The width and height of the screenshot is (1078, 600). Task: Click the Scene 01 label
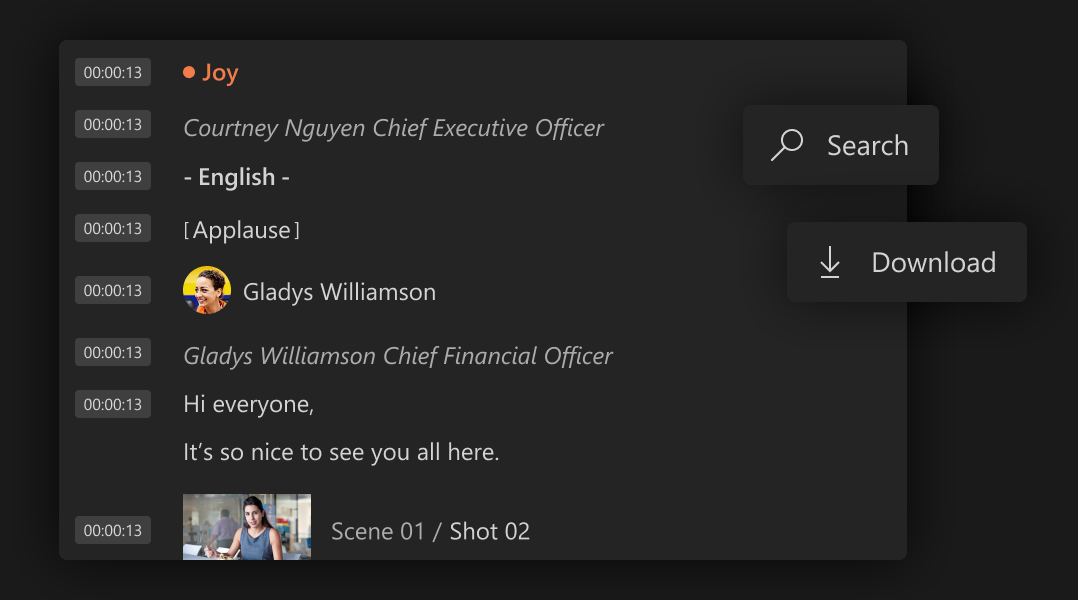point(378,531)
